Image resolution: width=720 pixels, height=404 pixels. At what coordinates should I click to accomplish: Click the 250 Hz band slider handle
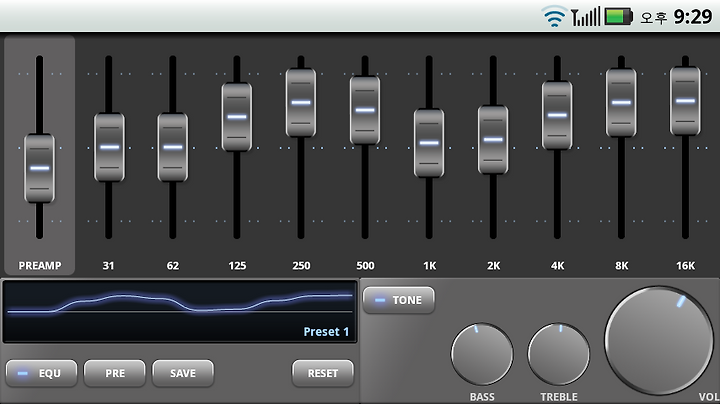click(x=301, y=102)
